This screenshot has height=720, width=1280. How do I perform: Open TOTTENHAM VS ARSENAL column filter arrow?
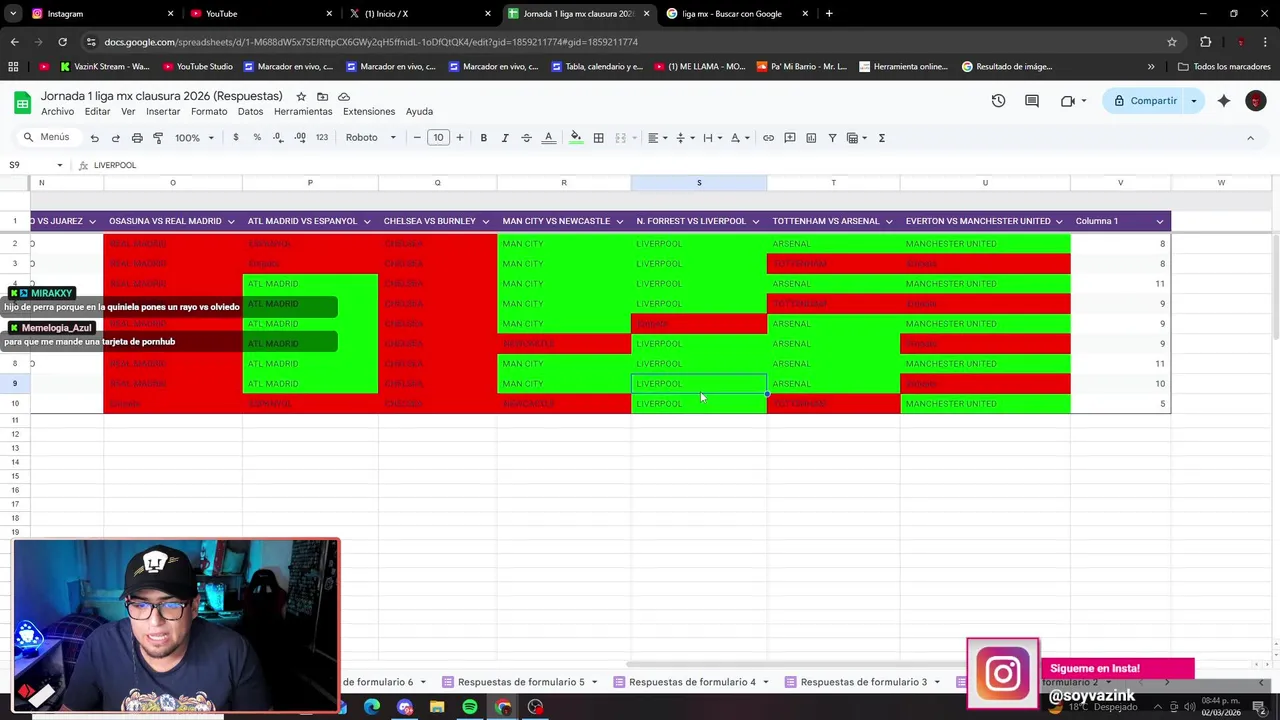point(890,221)
